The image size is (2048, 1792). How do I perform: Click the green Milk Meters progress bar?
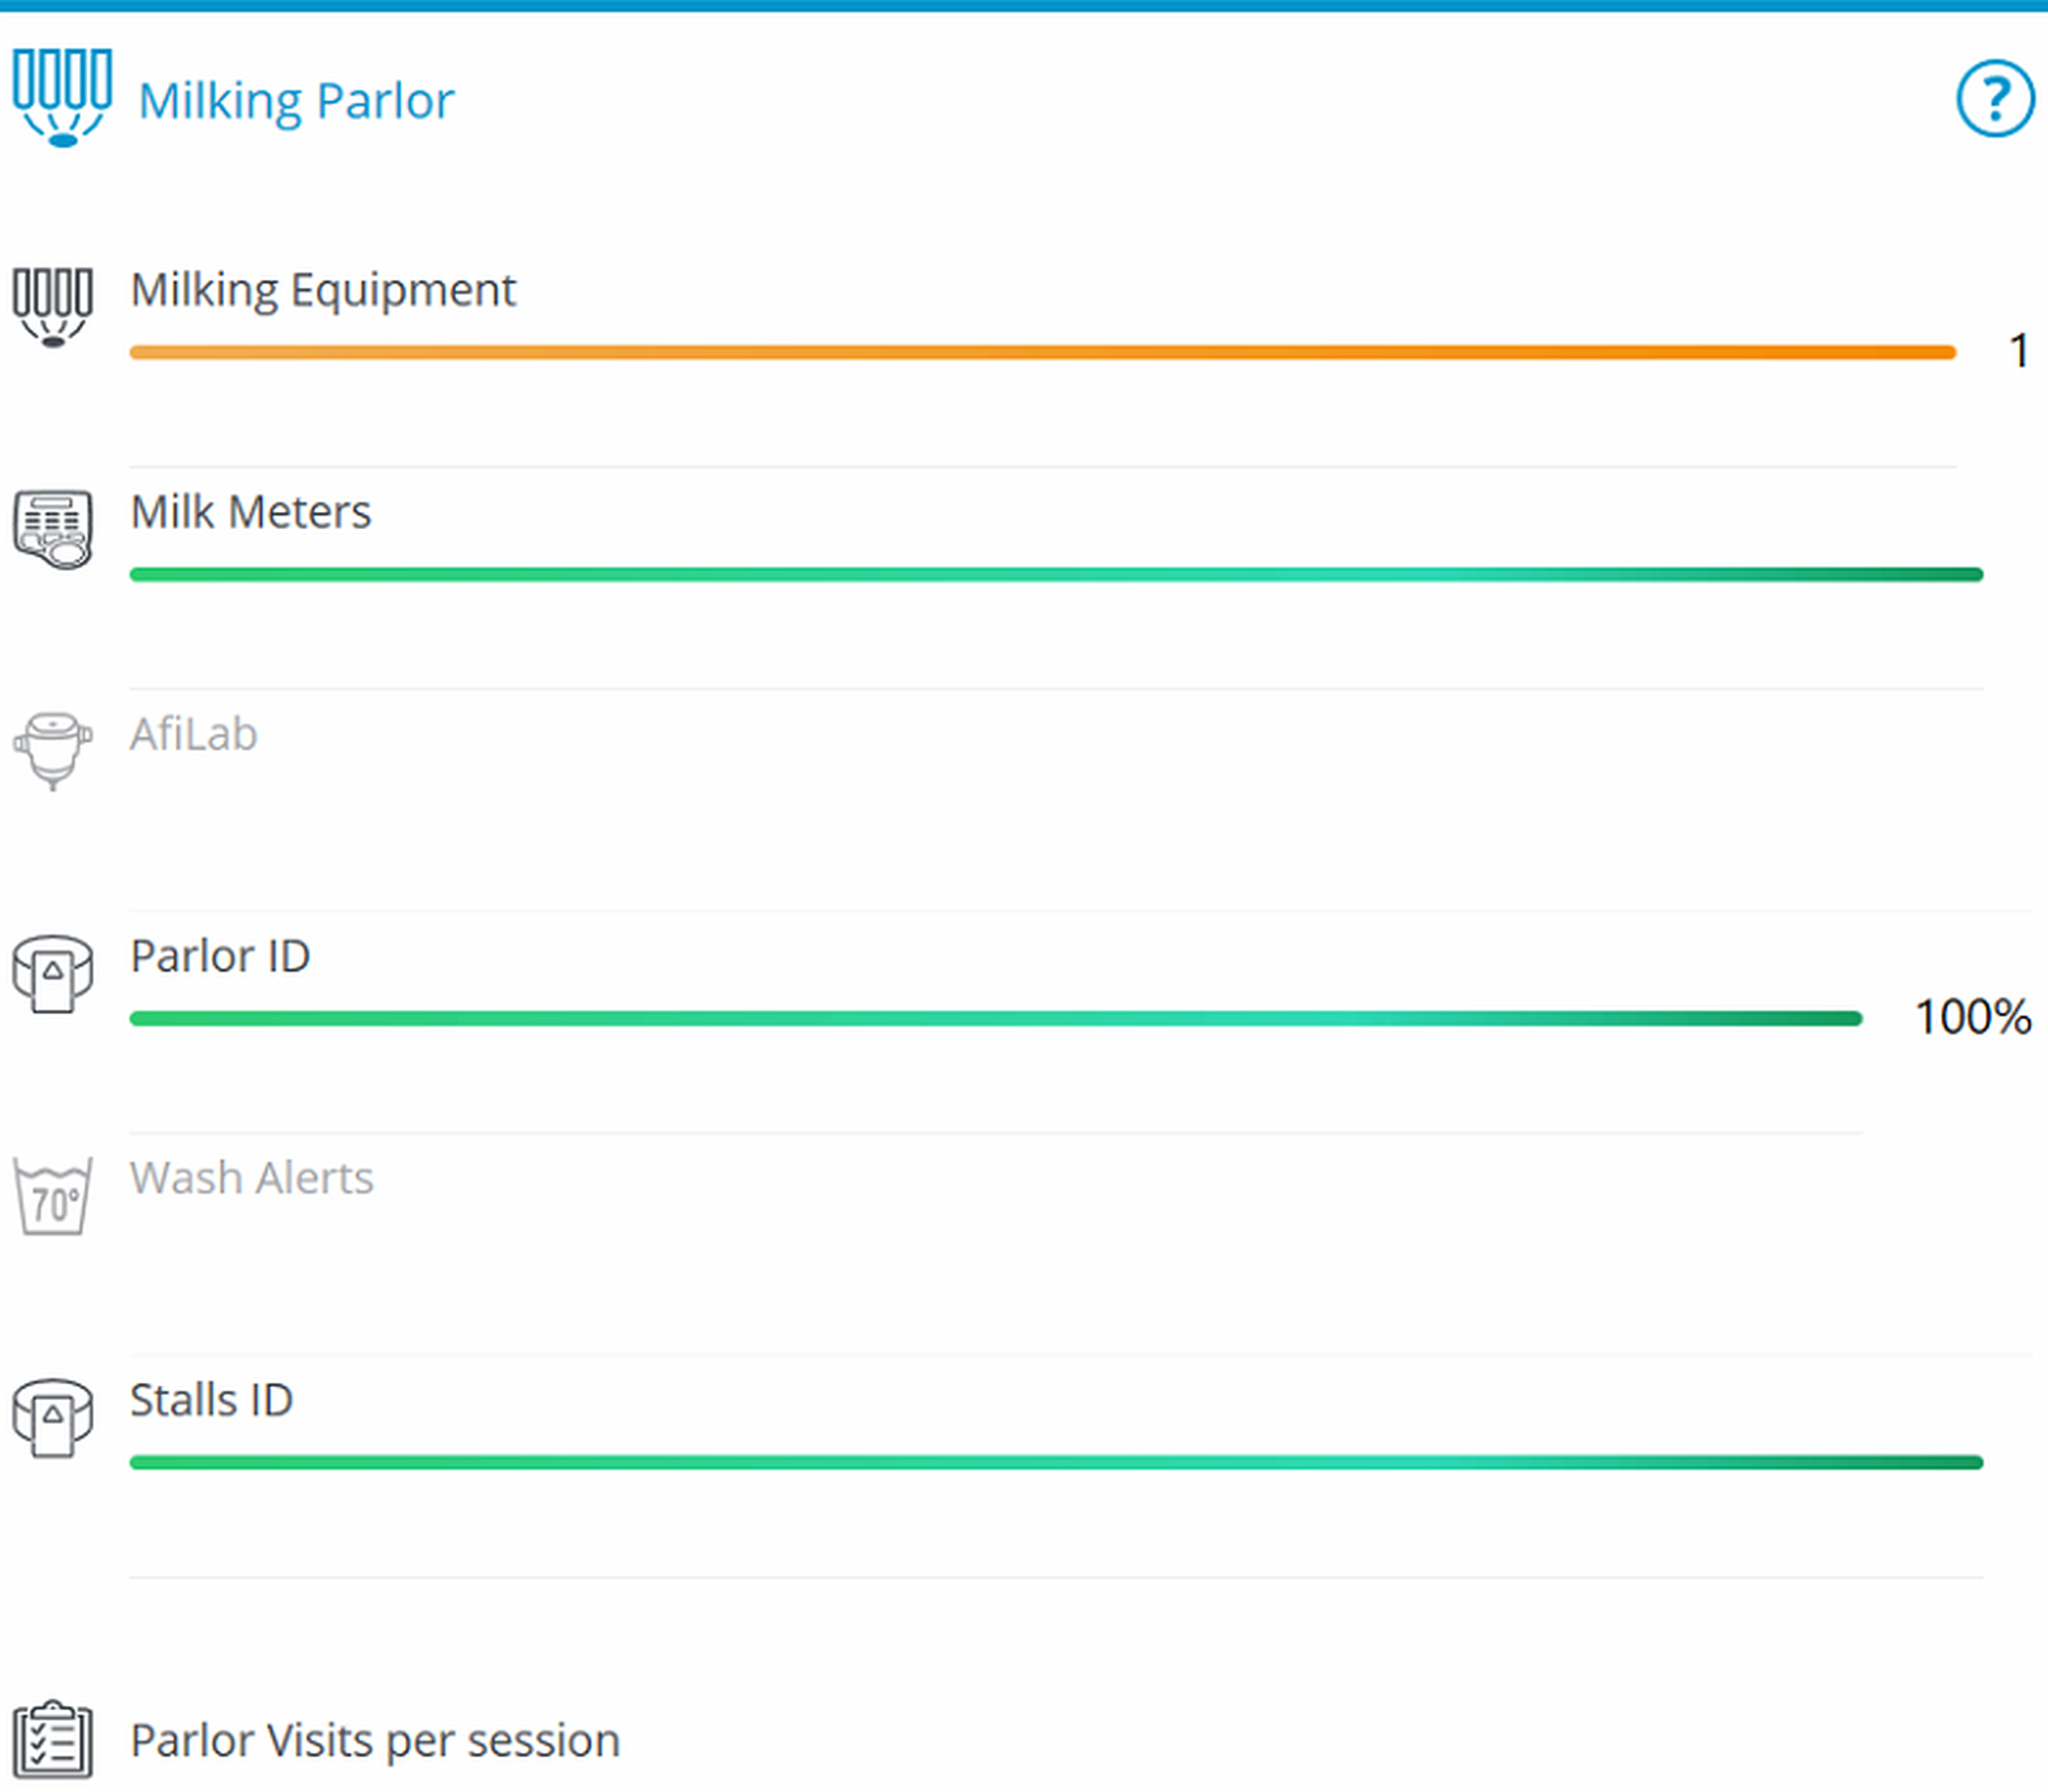pyautogui.click(x=1055, y=574)
